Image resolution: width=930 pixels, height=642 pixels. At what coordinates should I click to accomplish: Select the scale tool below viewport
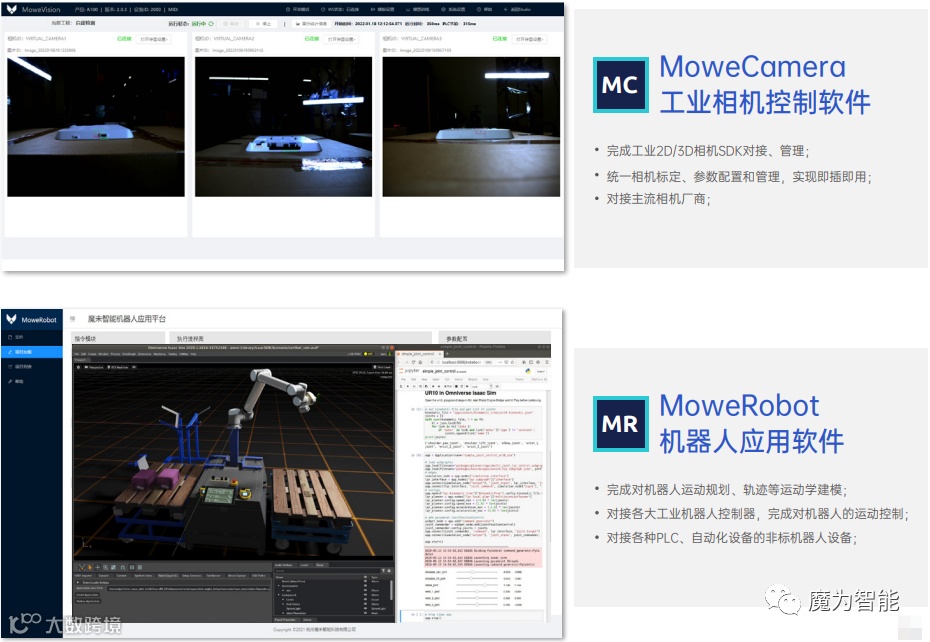coord(113,567)
